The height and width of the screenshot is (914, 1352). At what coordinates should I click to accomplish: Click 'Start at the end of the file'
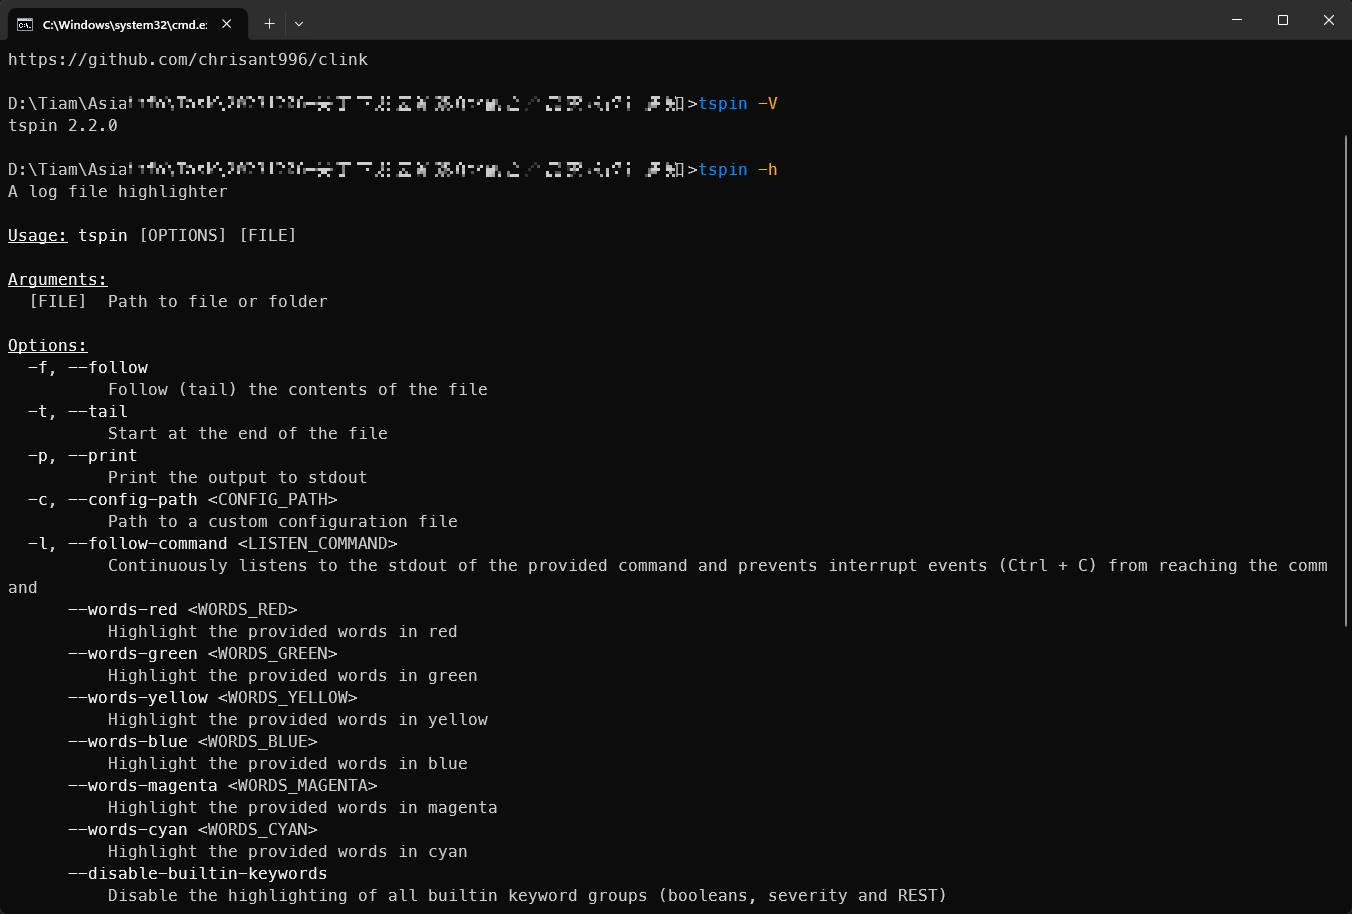248,433
